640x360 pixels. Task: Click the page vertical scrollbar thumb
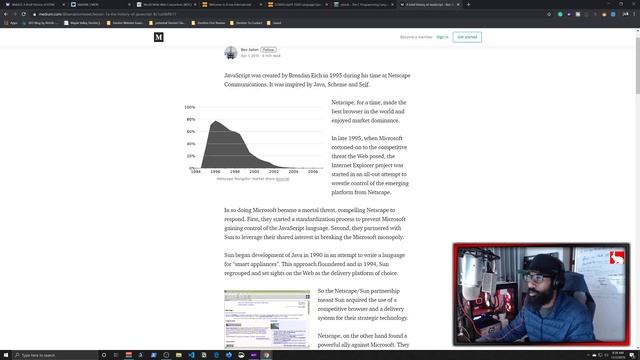pyautogui.click(x=638, y=65)
